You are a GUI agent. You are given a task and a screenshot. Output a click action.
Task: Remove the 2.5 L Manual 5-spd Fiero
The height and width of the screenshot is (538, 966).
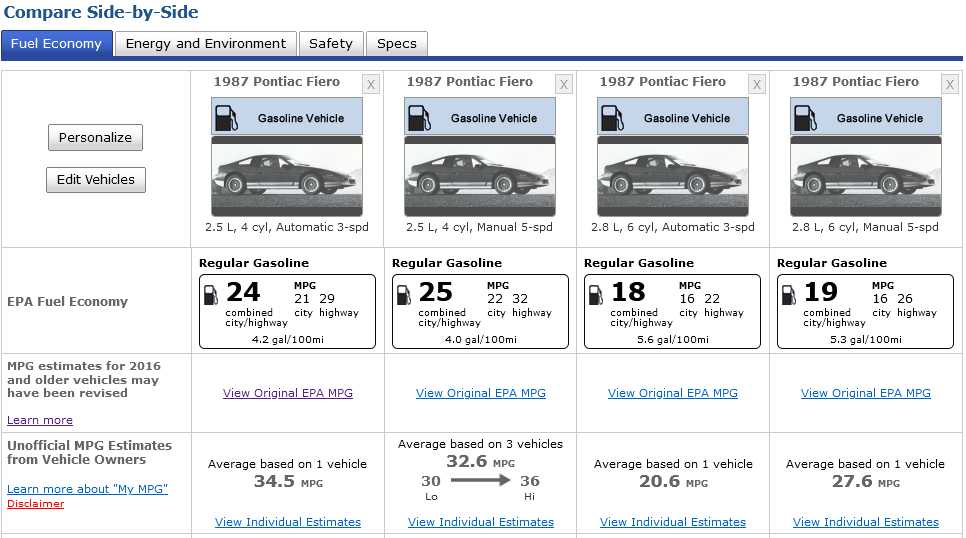pyautogui.click(x=564, y=84)
